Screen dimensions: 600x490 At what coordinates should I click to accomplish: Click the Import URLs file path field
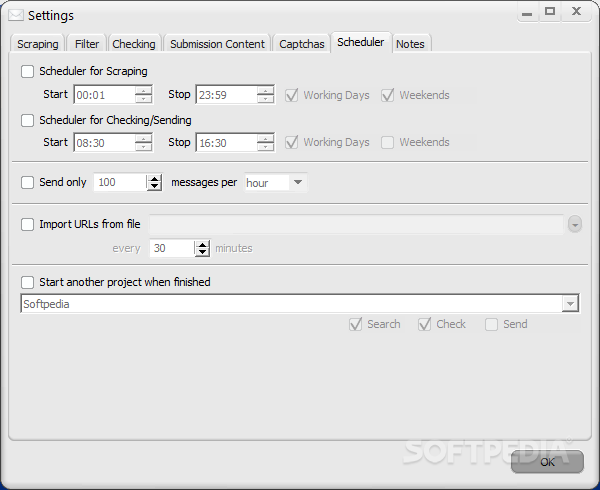coord(356,225)
